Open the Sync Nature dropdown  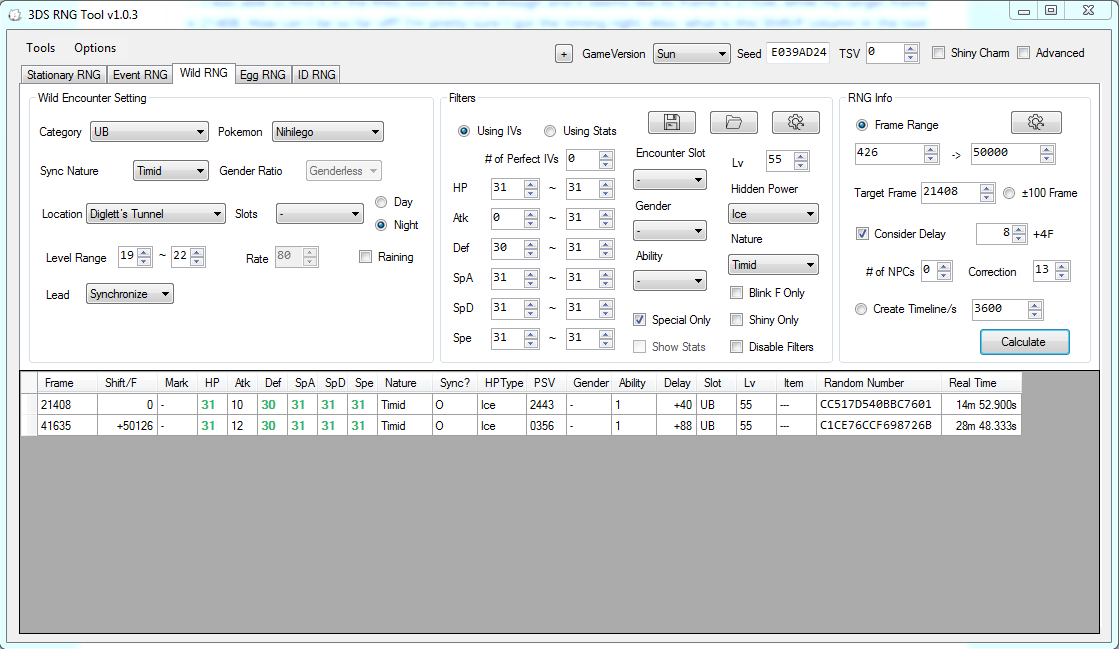point(171,171)
